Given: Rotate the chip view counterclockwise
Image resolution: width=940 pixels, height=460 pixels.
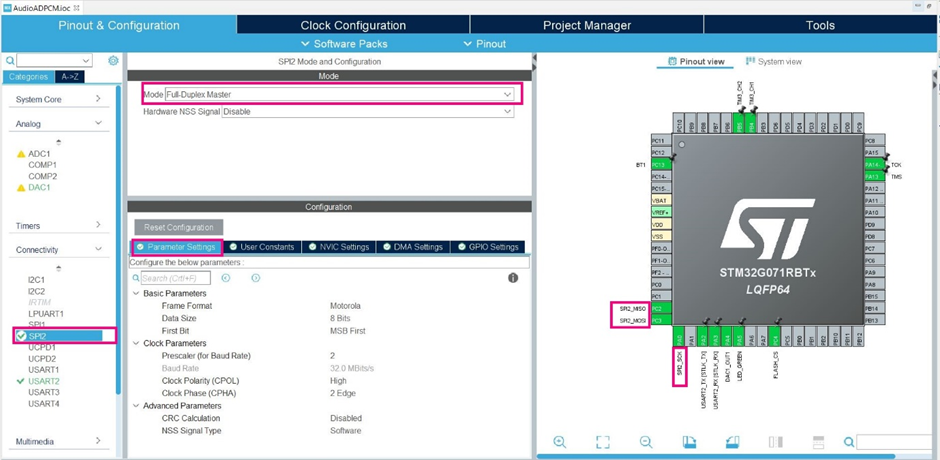Looking at the screenshot, I should click(733, 442).
